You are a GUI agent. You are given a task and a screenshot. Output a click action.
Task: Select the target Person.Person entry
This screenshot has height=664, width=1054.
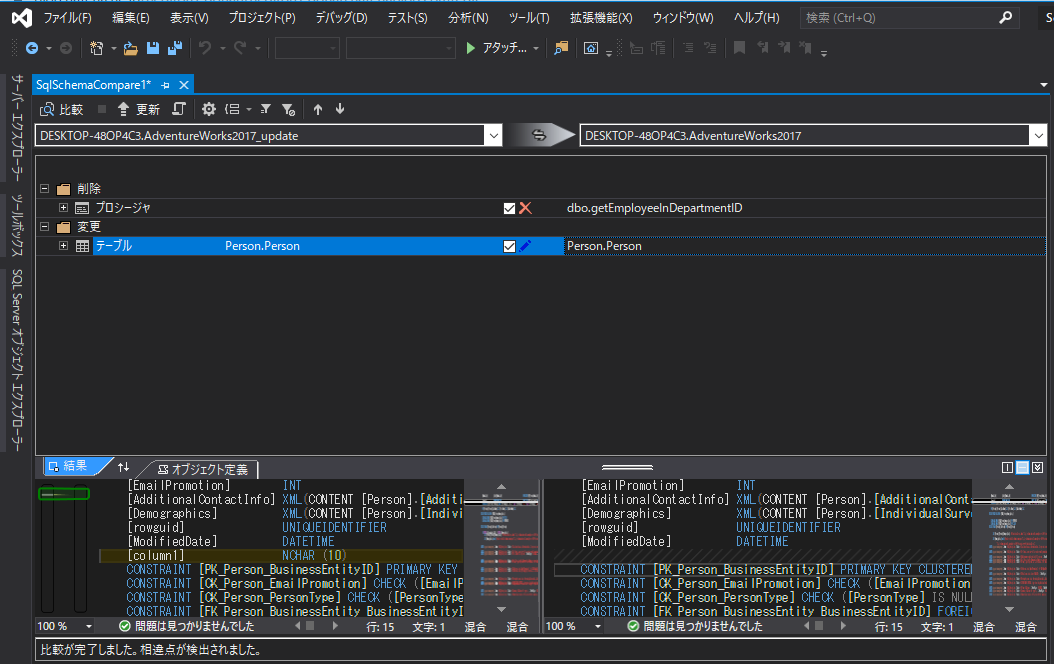coord(604,246)
